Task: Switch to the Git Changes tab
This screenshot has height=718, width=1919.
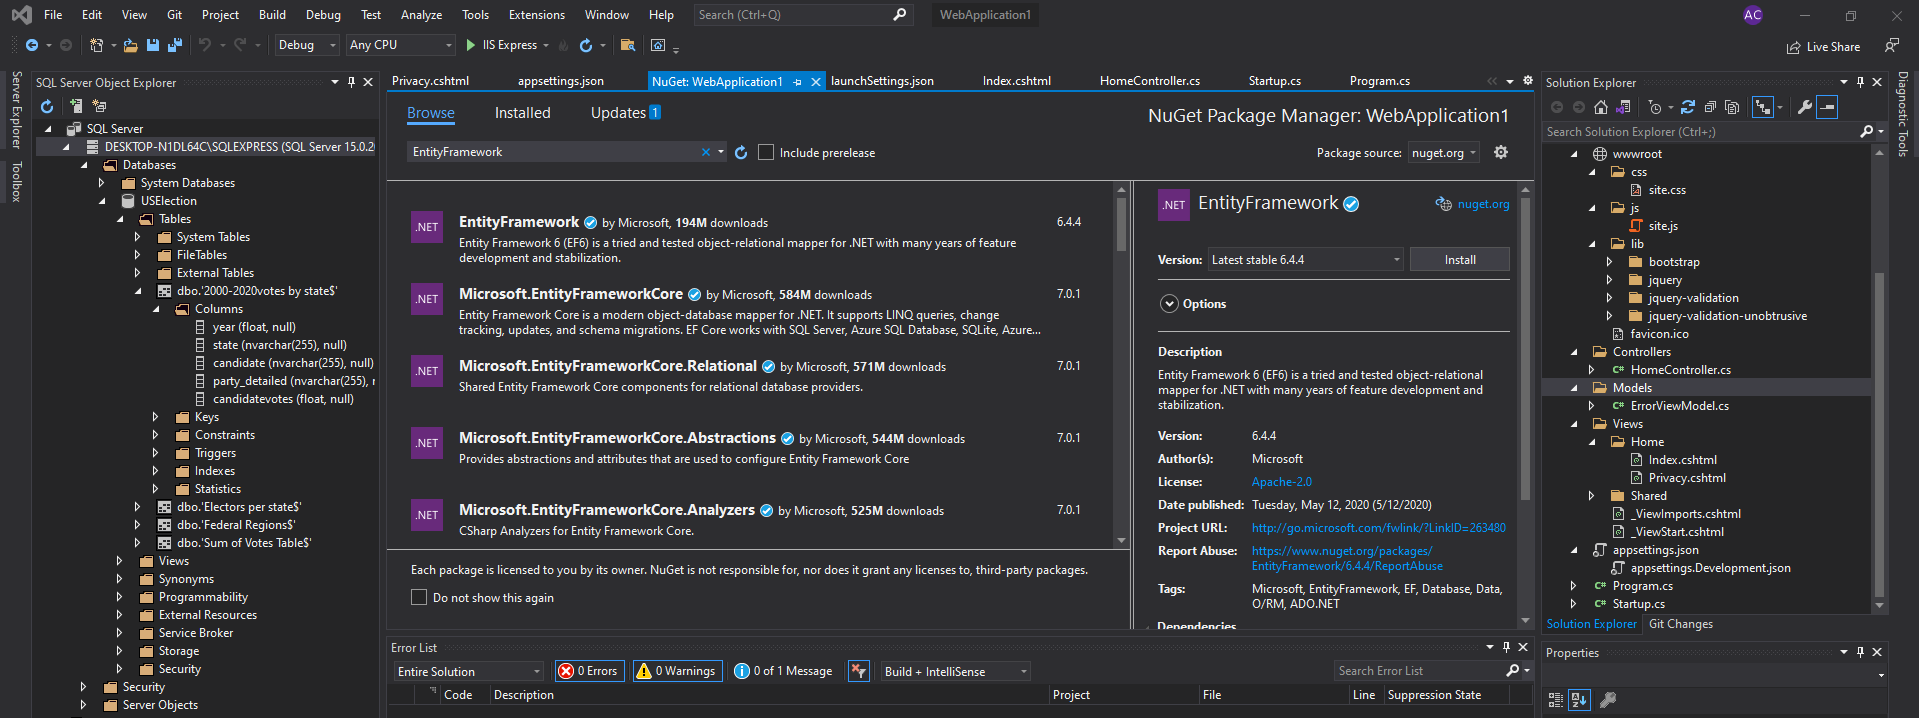Action: [1680, 624]
